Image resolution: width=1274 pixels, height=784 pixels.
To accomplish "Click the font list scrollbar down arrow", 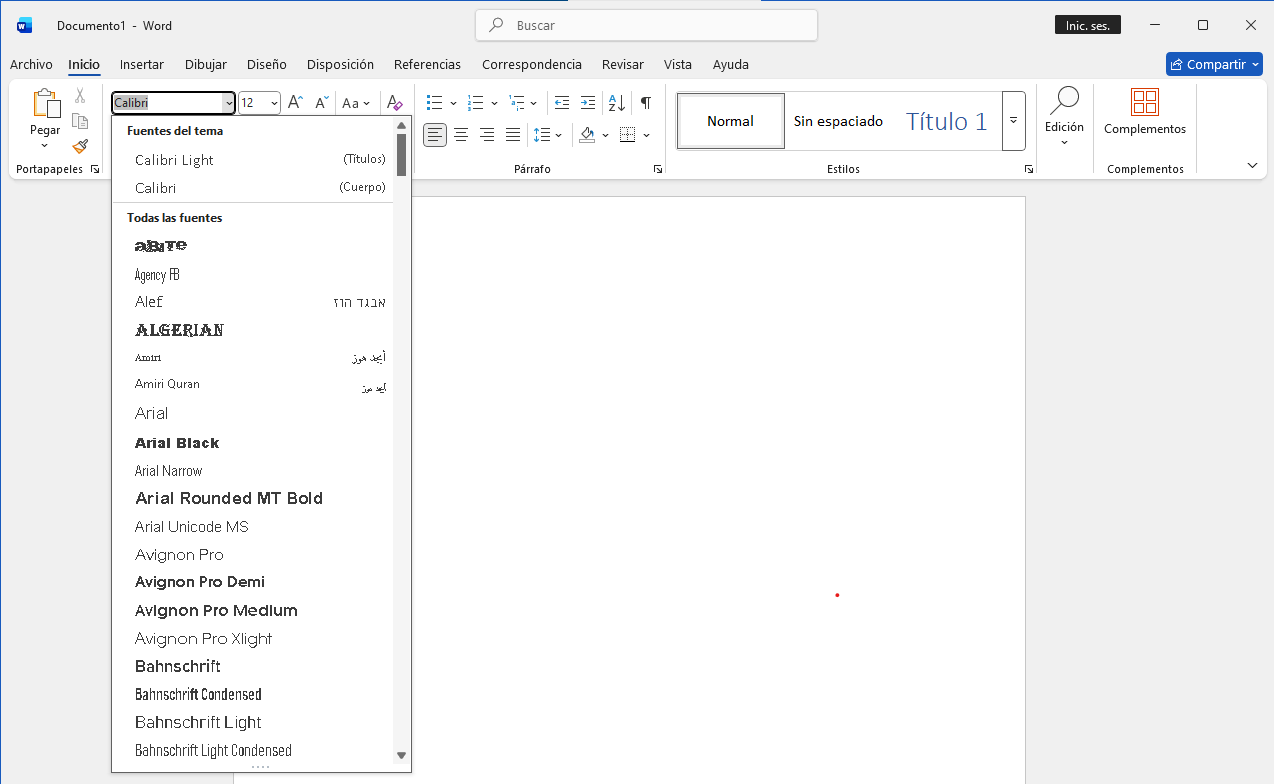I will click(401, 756).
